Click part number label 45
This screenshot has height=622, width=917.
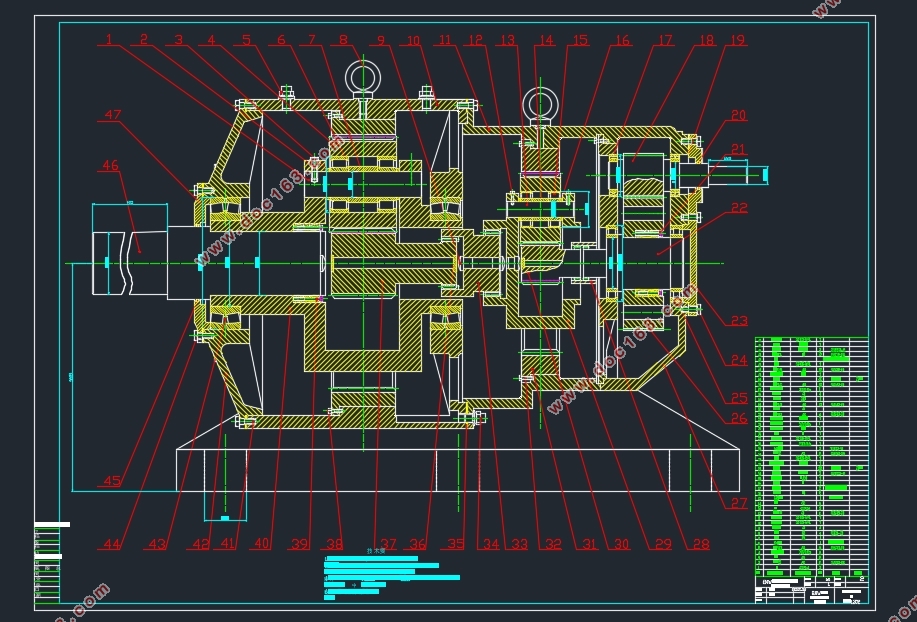coord(111,481)
